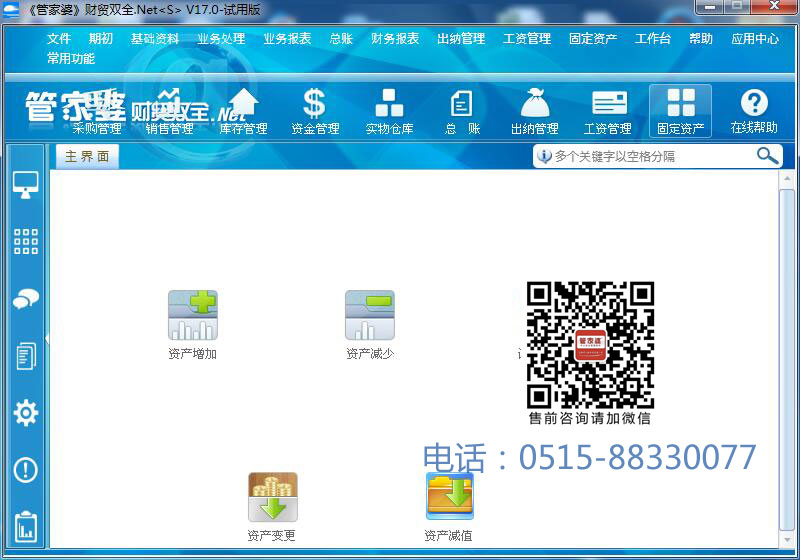
Task: Open the chat bubbles sidebar icon
Action: coord(26,299)
